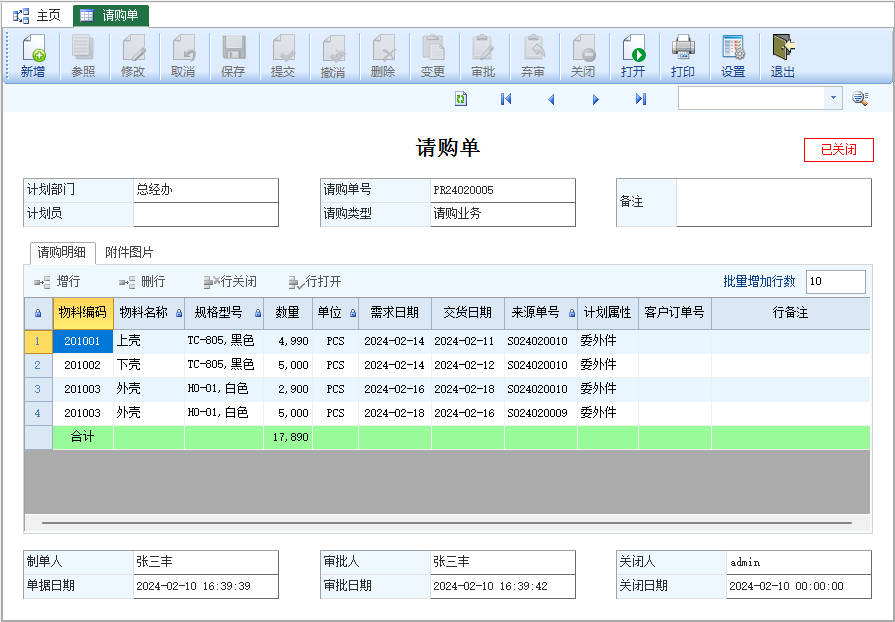Go to the previous record arrow
Viewport: 895px width, 622px height.
click(x=551, y=98)
